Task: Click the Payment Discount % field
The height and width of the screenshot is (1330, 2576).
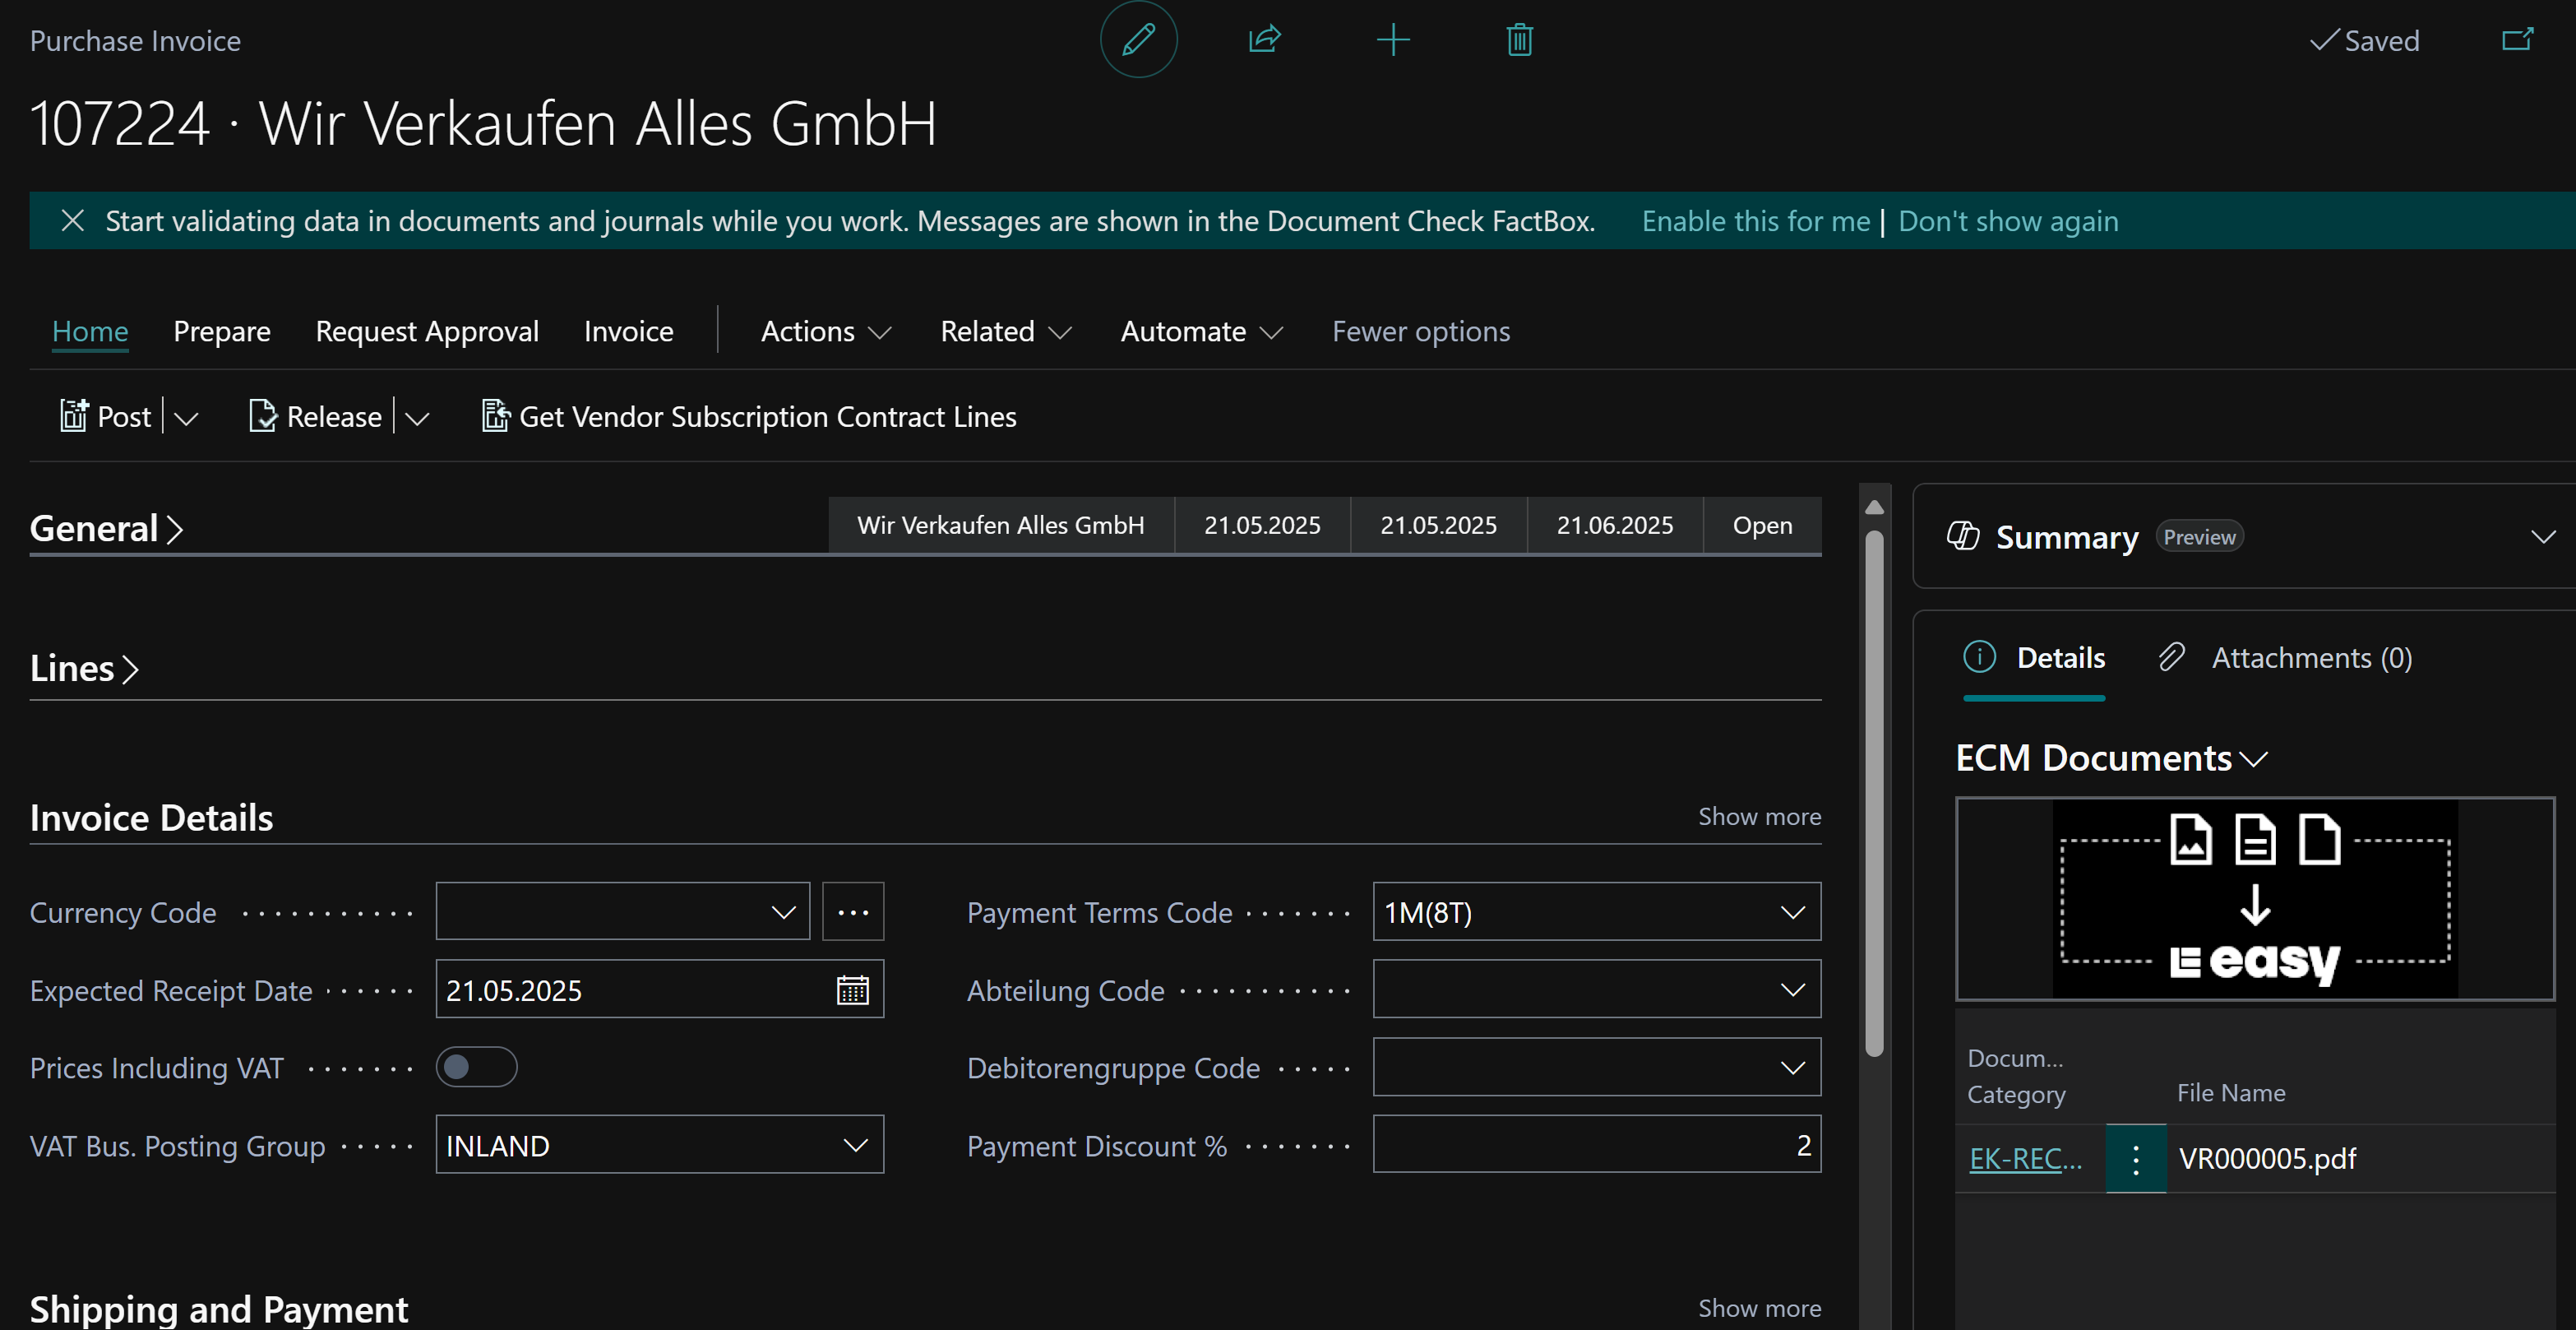Action: coord(1596,1145)
